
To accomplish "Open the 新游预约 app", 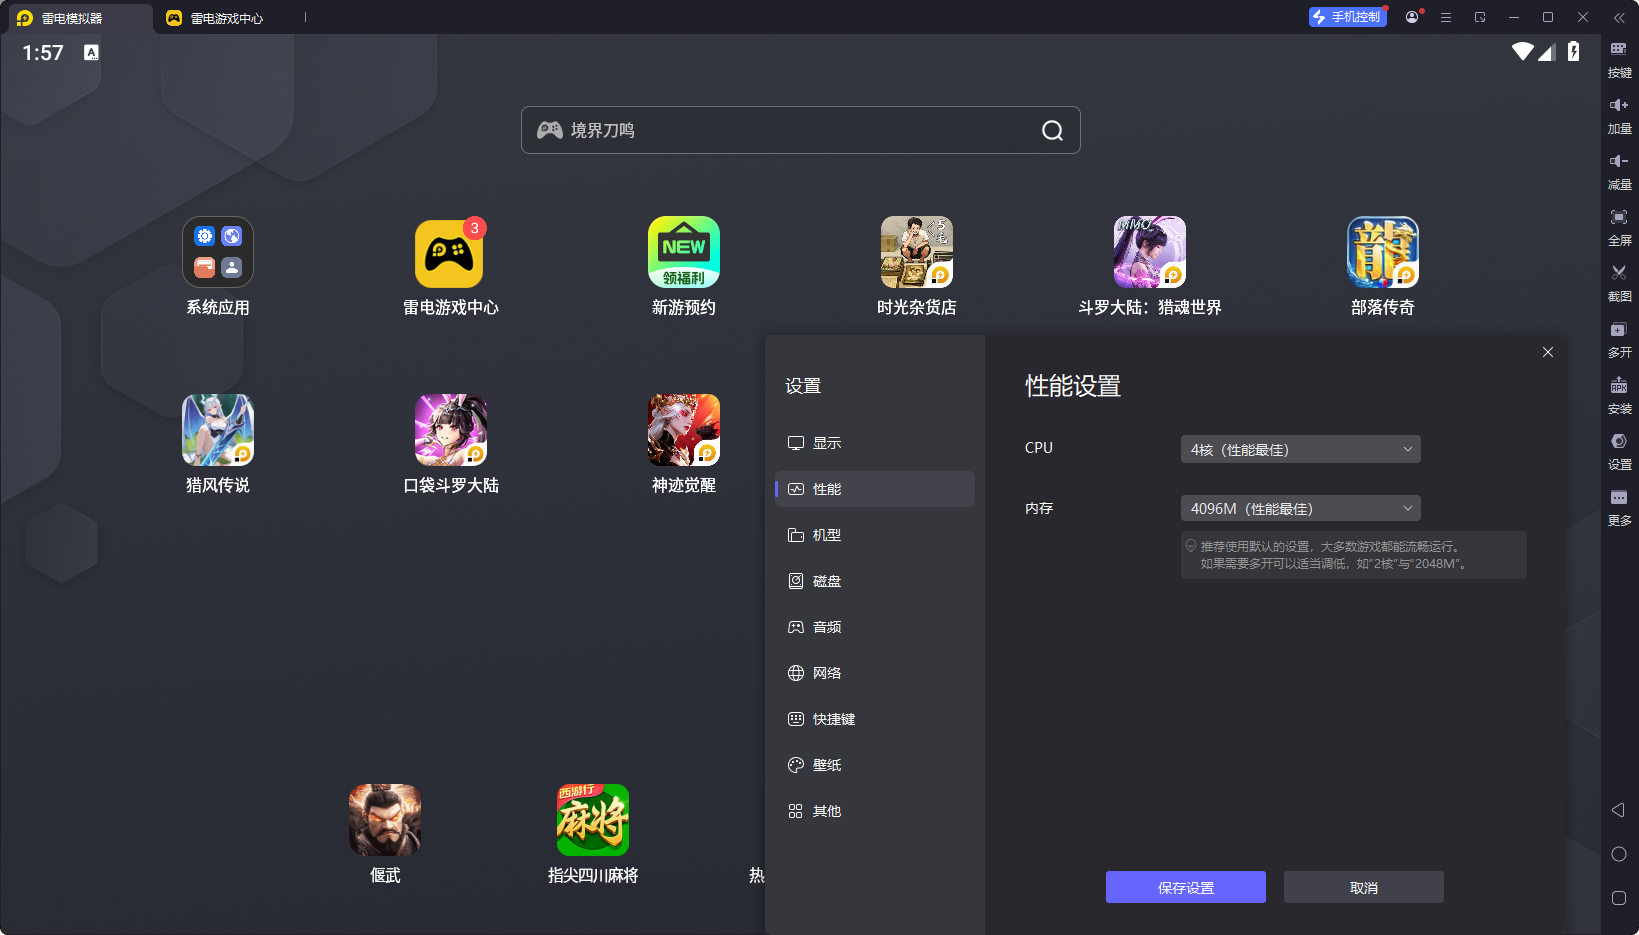I will tap(684, 252).
